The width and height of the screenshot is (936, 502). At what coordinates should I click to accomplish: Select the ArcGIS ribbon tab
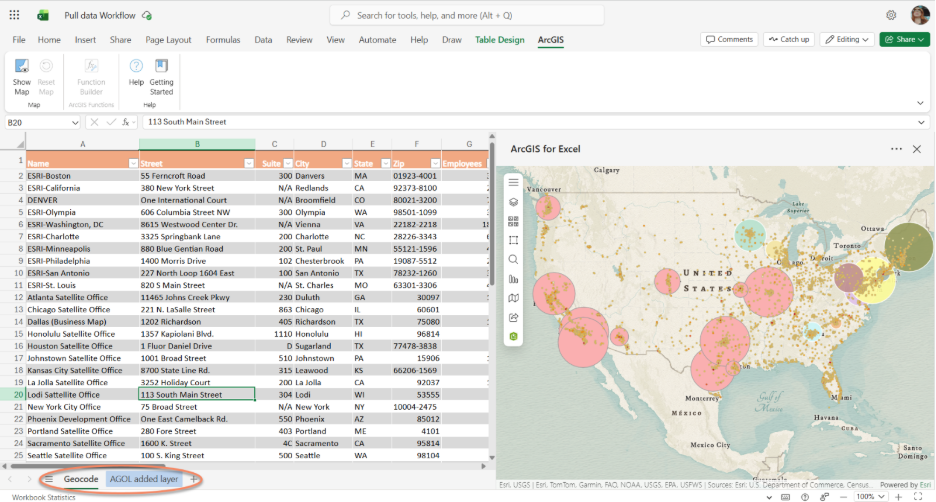(x=550, y=39)
